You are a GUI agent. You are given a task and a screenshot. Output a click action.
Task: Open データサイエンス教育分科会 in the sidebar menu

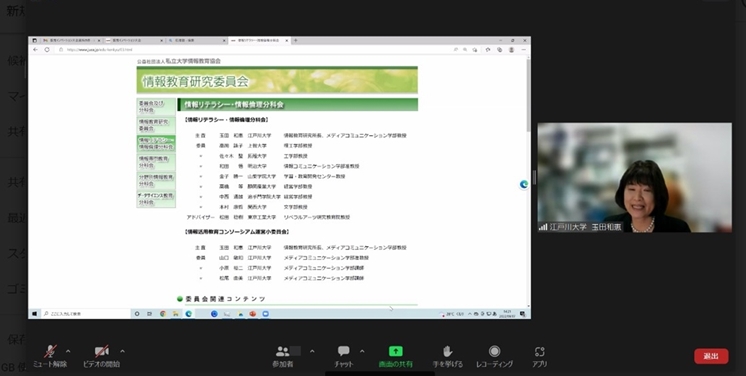(x=156, y=199)
